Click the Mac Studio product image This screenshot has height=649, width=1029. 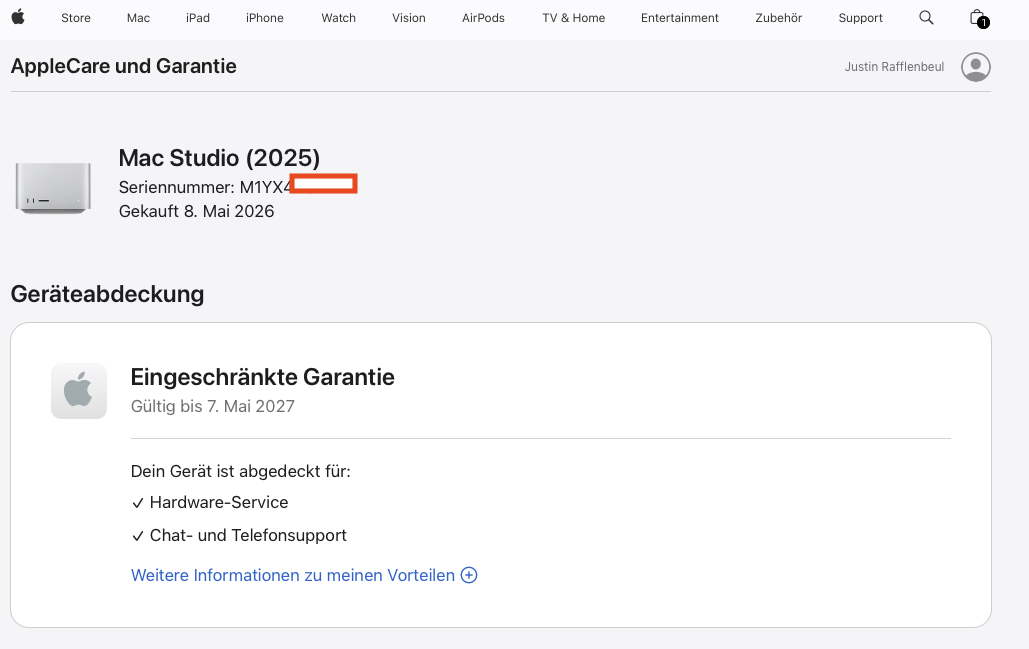pyautogui.click(x=53, y=188)
